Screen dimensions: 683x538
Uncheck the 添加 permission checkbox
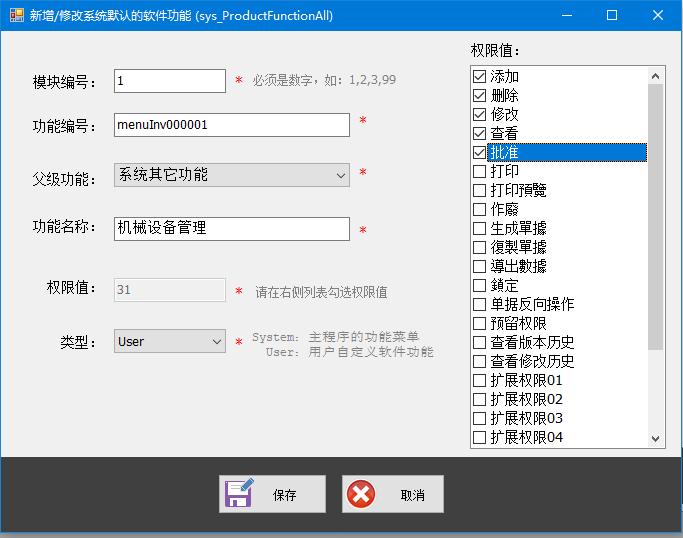pos(480,77)
